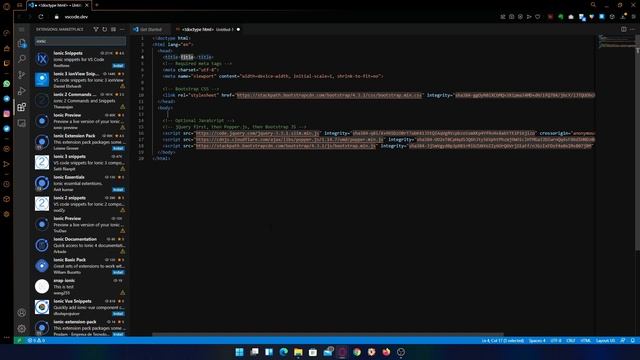This screenshot has width=640, height=360.
Task: Open Ionic 2 snippets extension entry
Action: click(x=80, y=204)
